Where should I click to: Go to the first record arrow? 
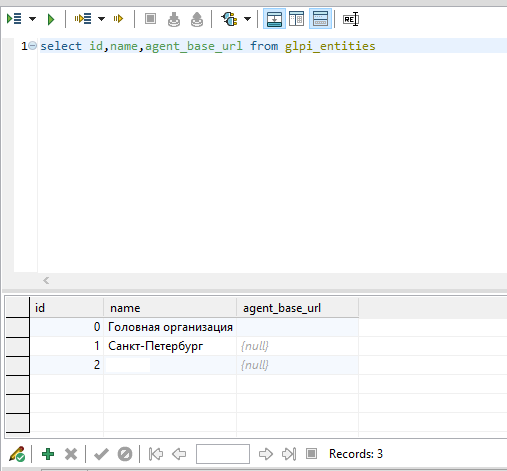[156, 454]
